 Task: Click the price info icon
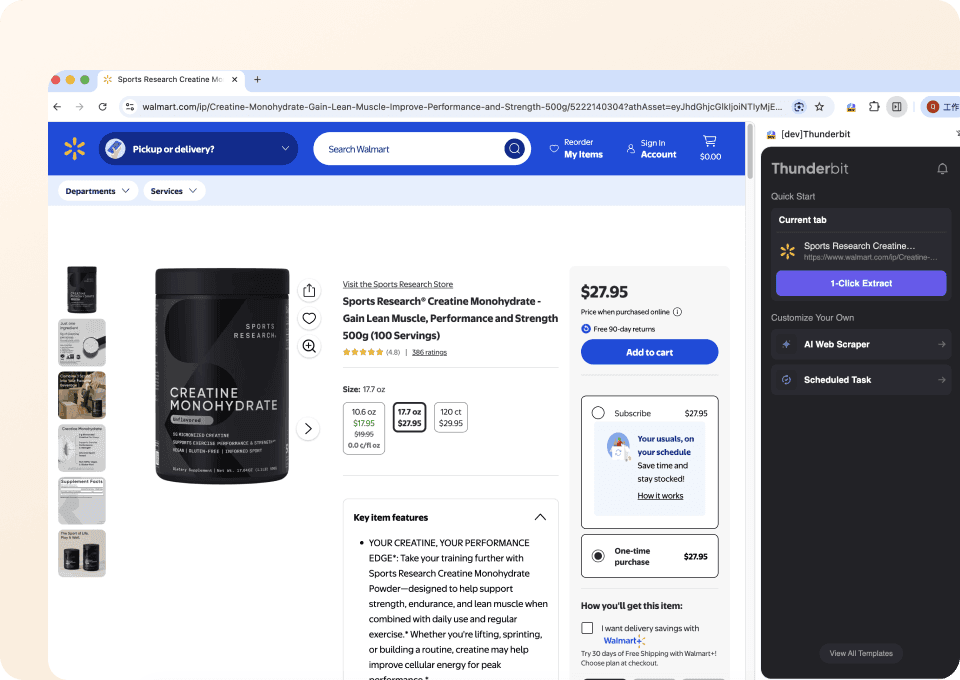tap(677, 312)
